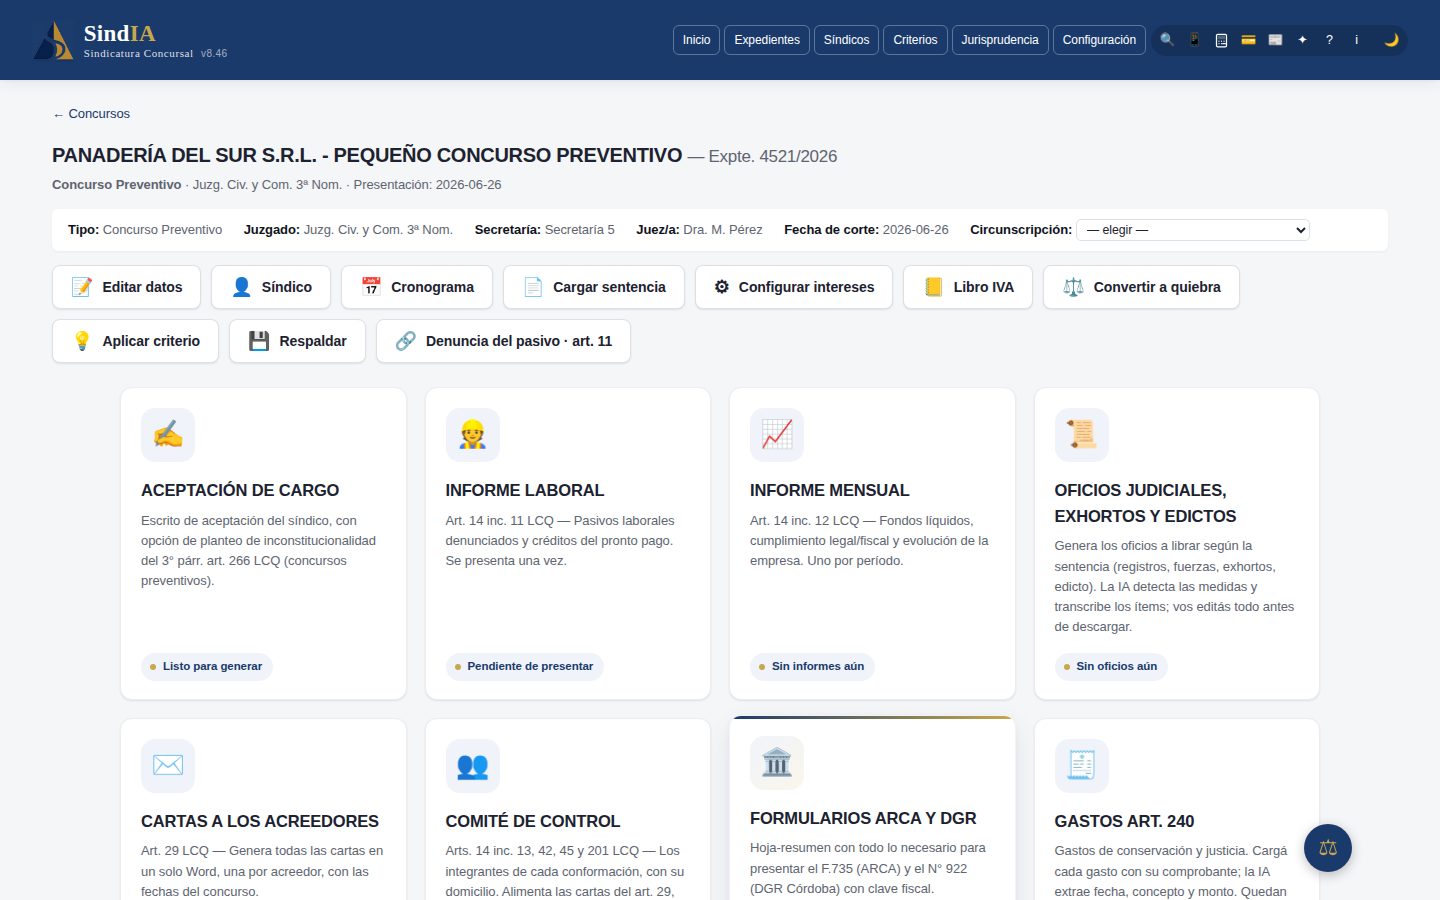Toggle dark mode with the moon icon
1440x900 pixels.
[1391, 40]
